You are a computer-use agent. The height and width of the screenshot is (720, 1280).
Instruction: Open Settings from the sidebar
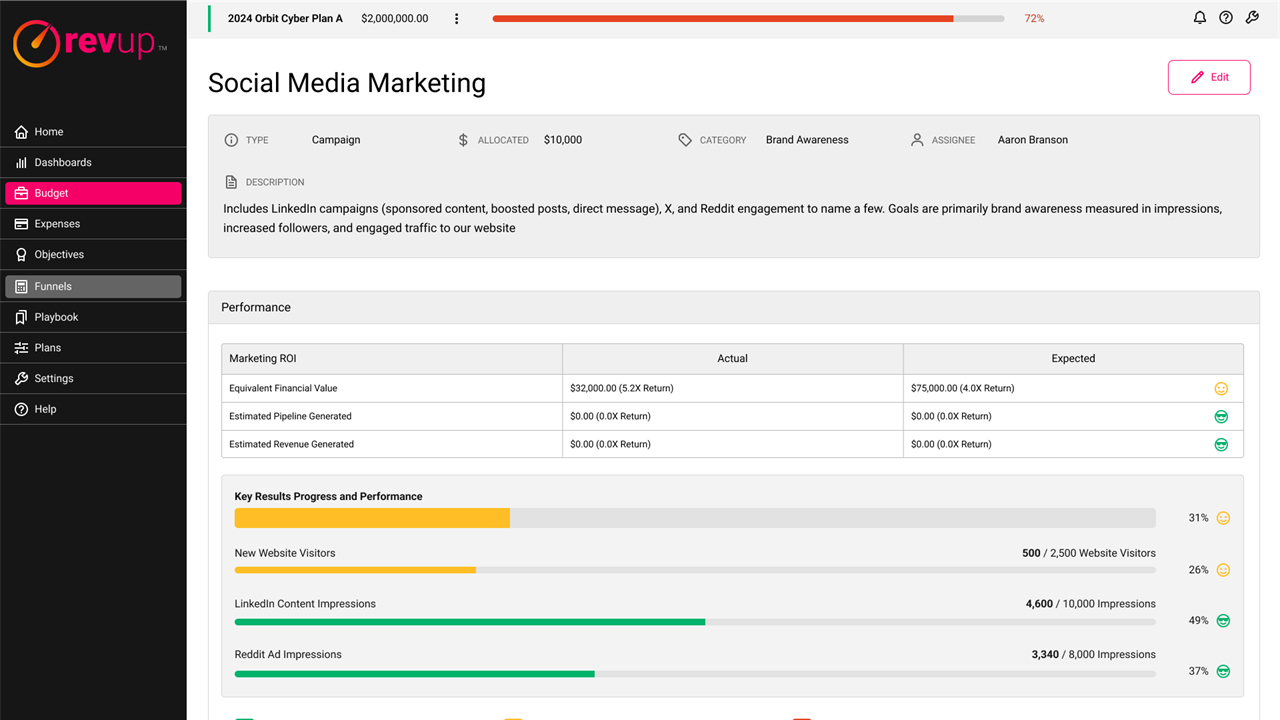pos(53,379)
